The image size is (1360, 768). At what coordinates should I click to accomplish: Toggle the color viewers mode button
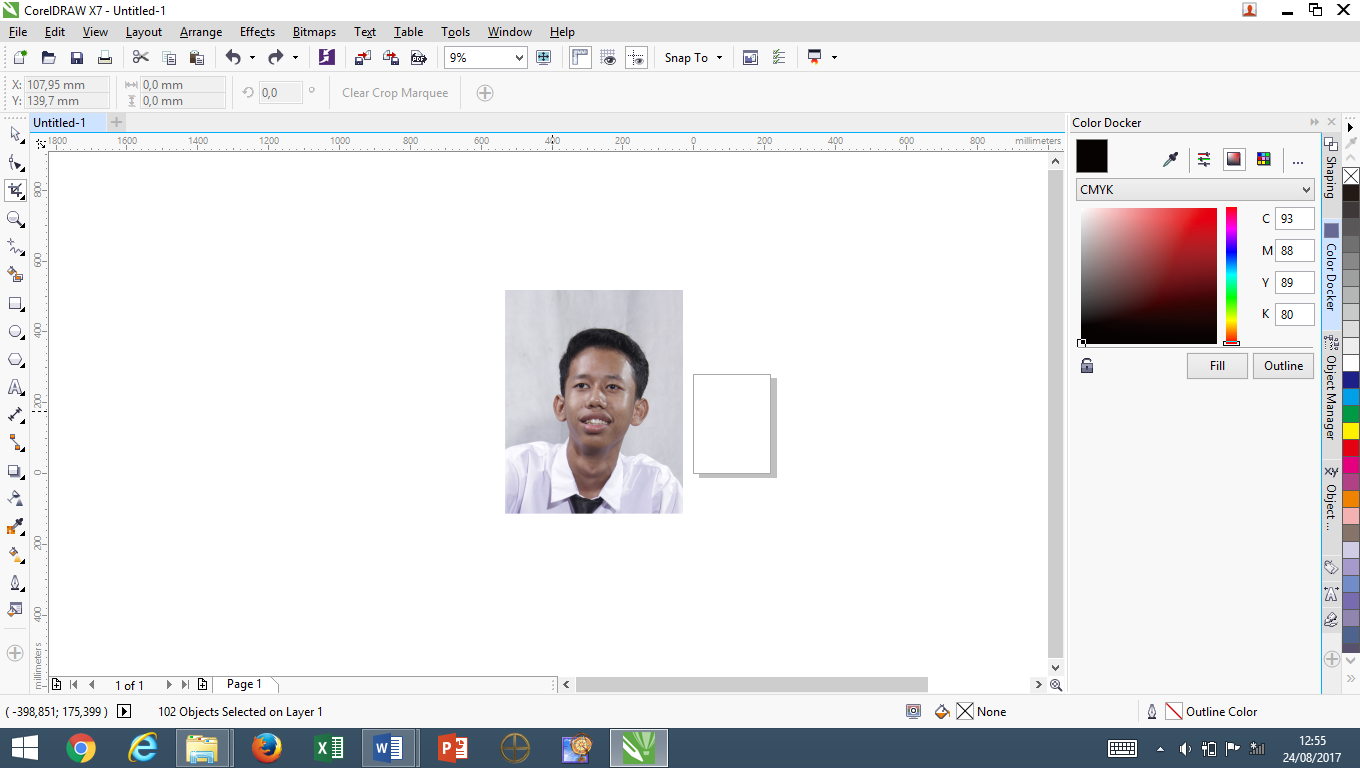tap(1234, 158)
